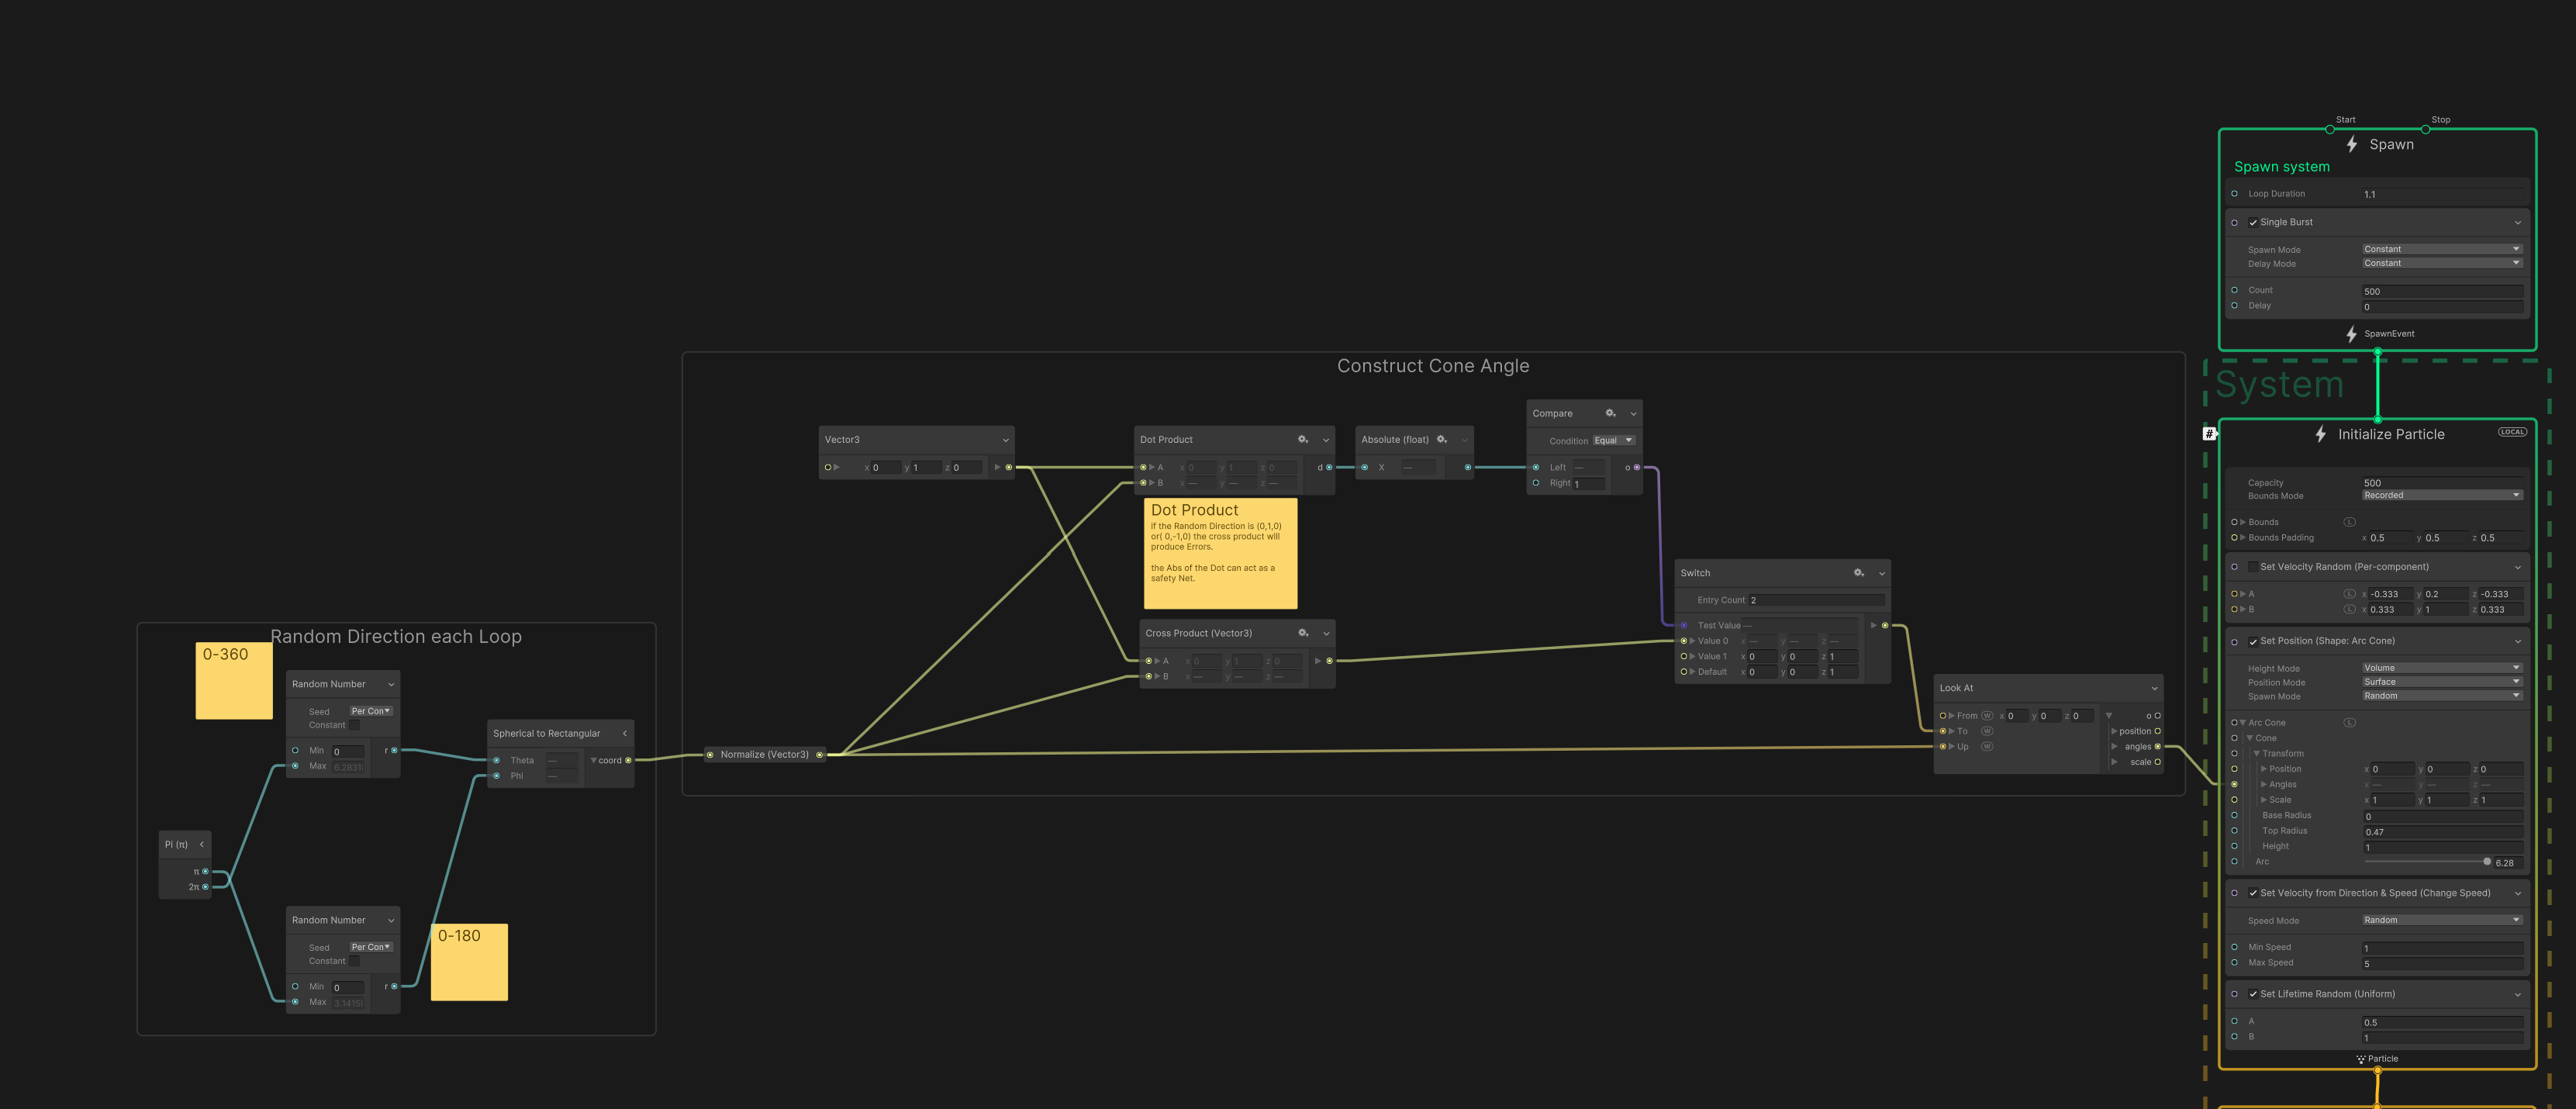Click the Switch Entry Count input field
The image size is (2576, 1109).
pos(1815,600)
